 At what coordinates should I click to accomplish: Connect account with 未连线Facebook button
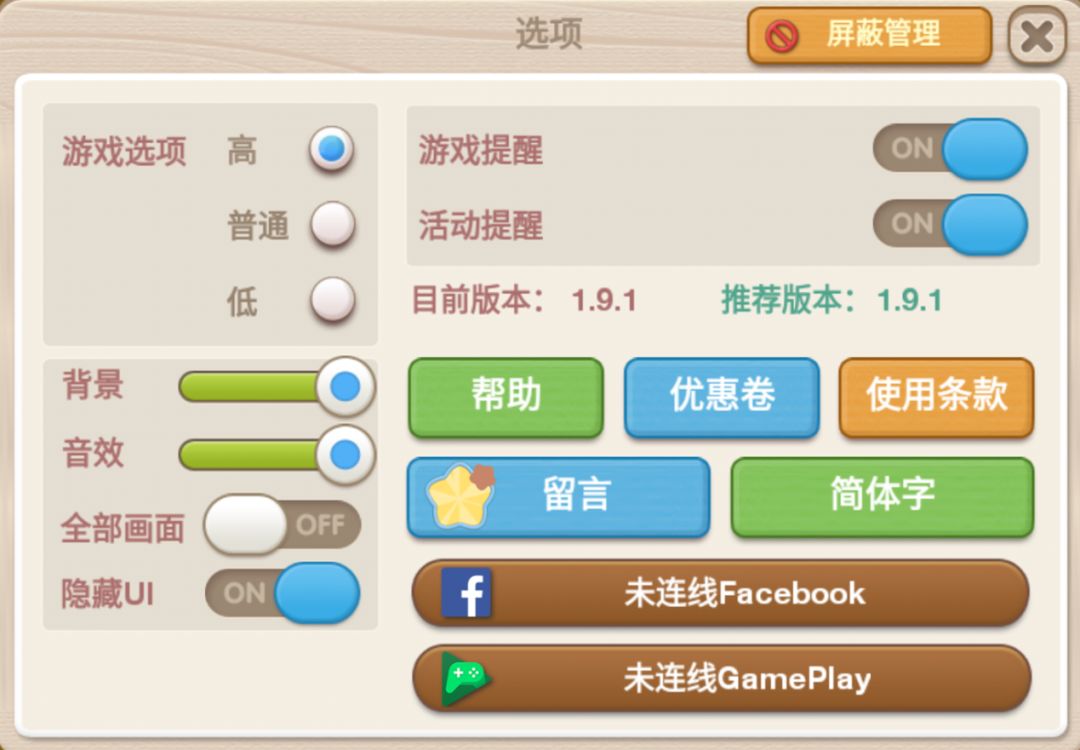tap(720, 593)
